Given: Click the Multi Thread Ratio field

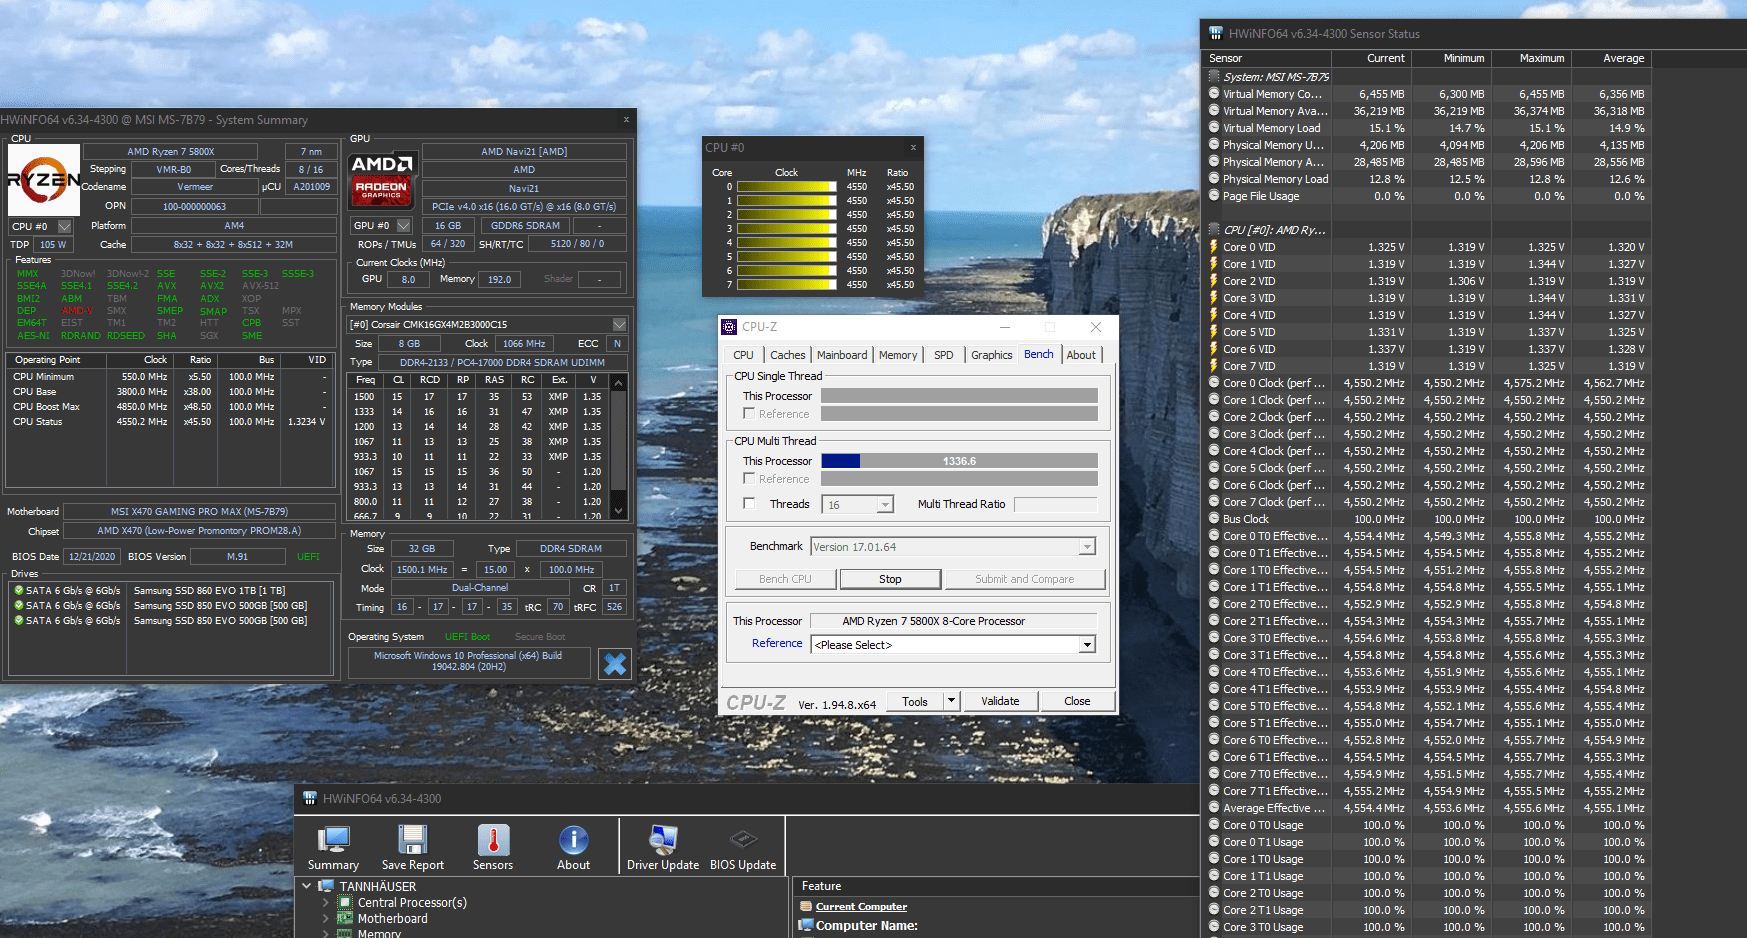Looking at the screenshot, I should coord(1055,504).
